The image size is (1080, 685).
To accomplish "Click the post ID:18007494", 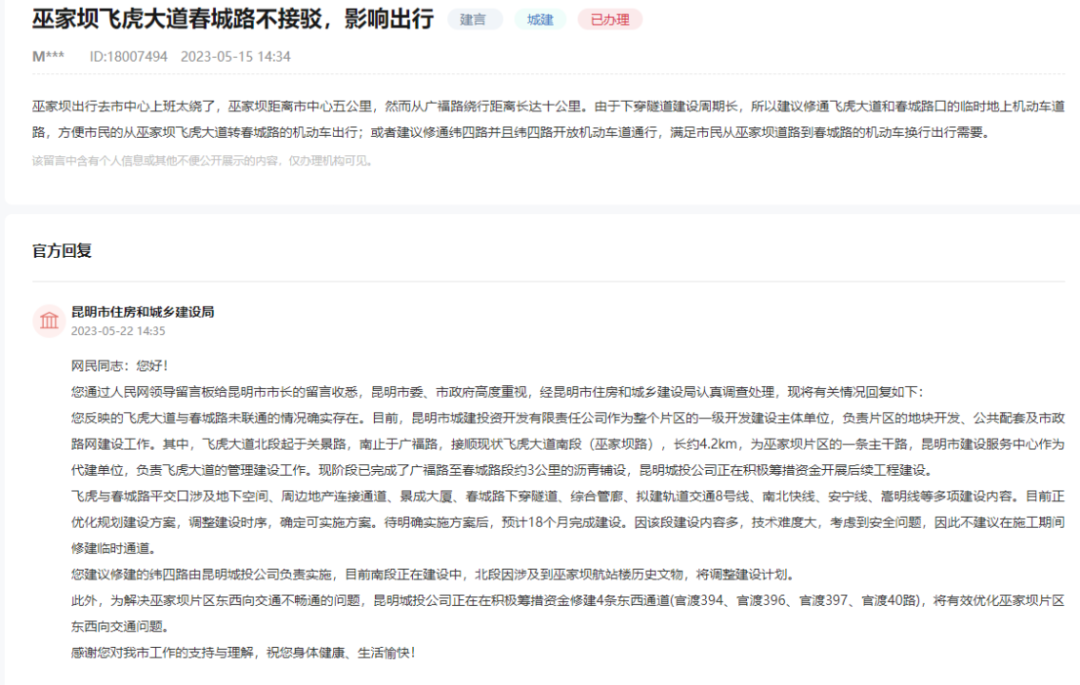I will [x=128, y=56].
